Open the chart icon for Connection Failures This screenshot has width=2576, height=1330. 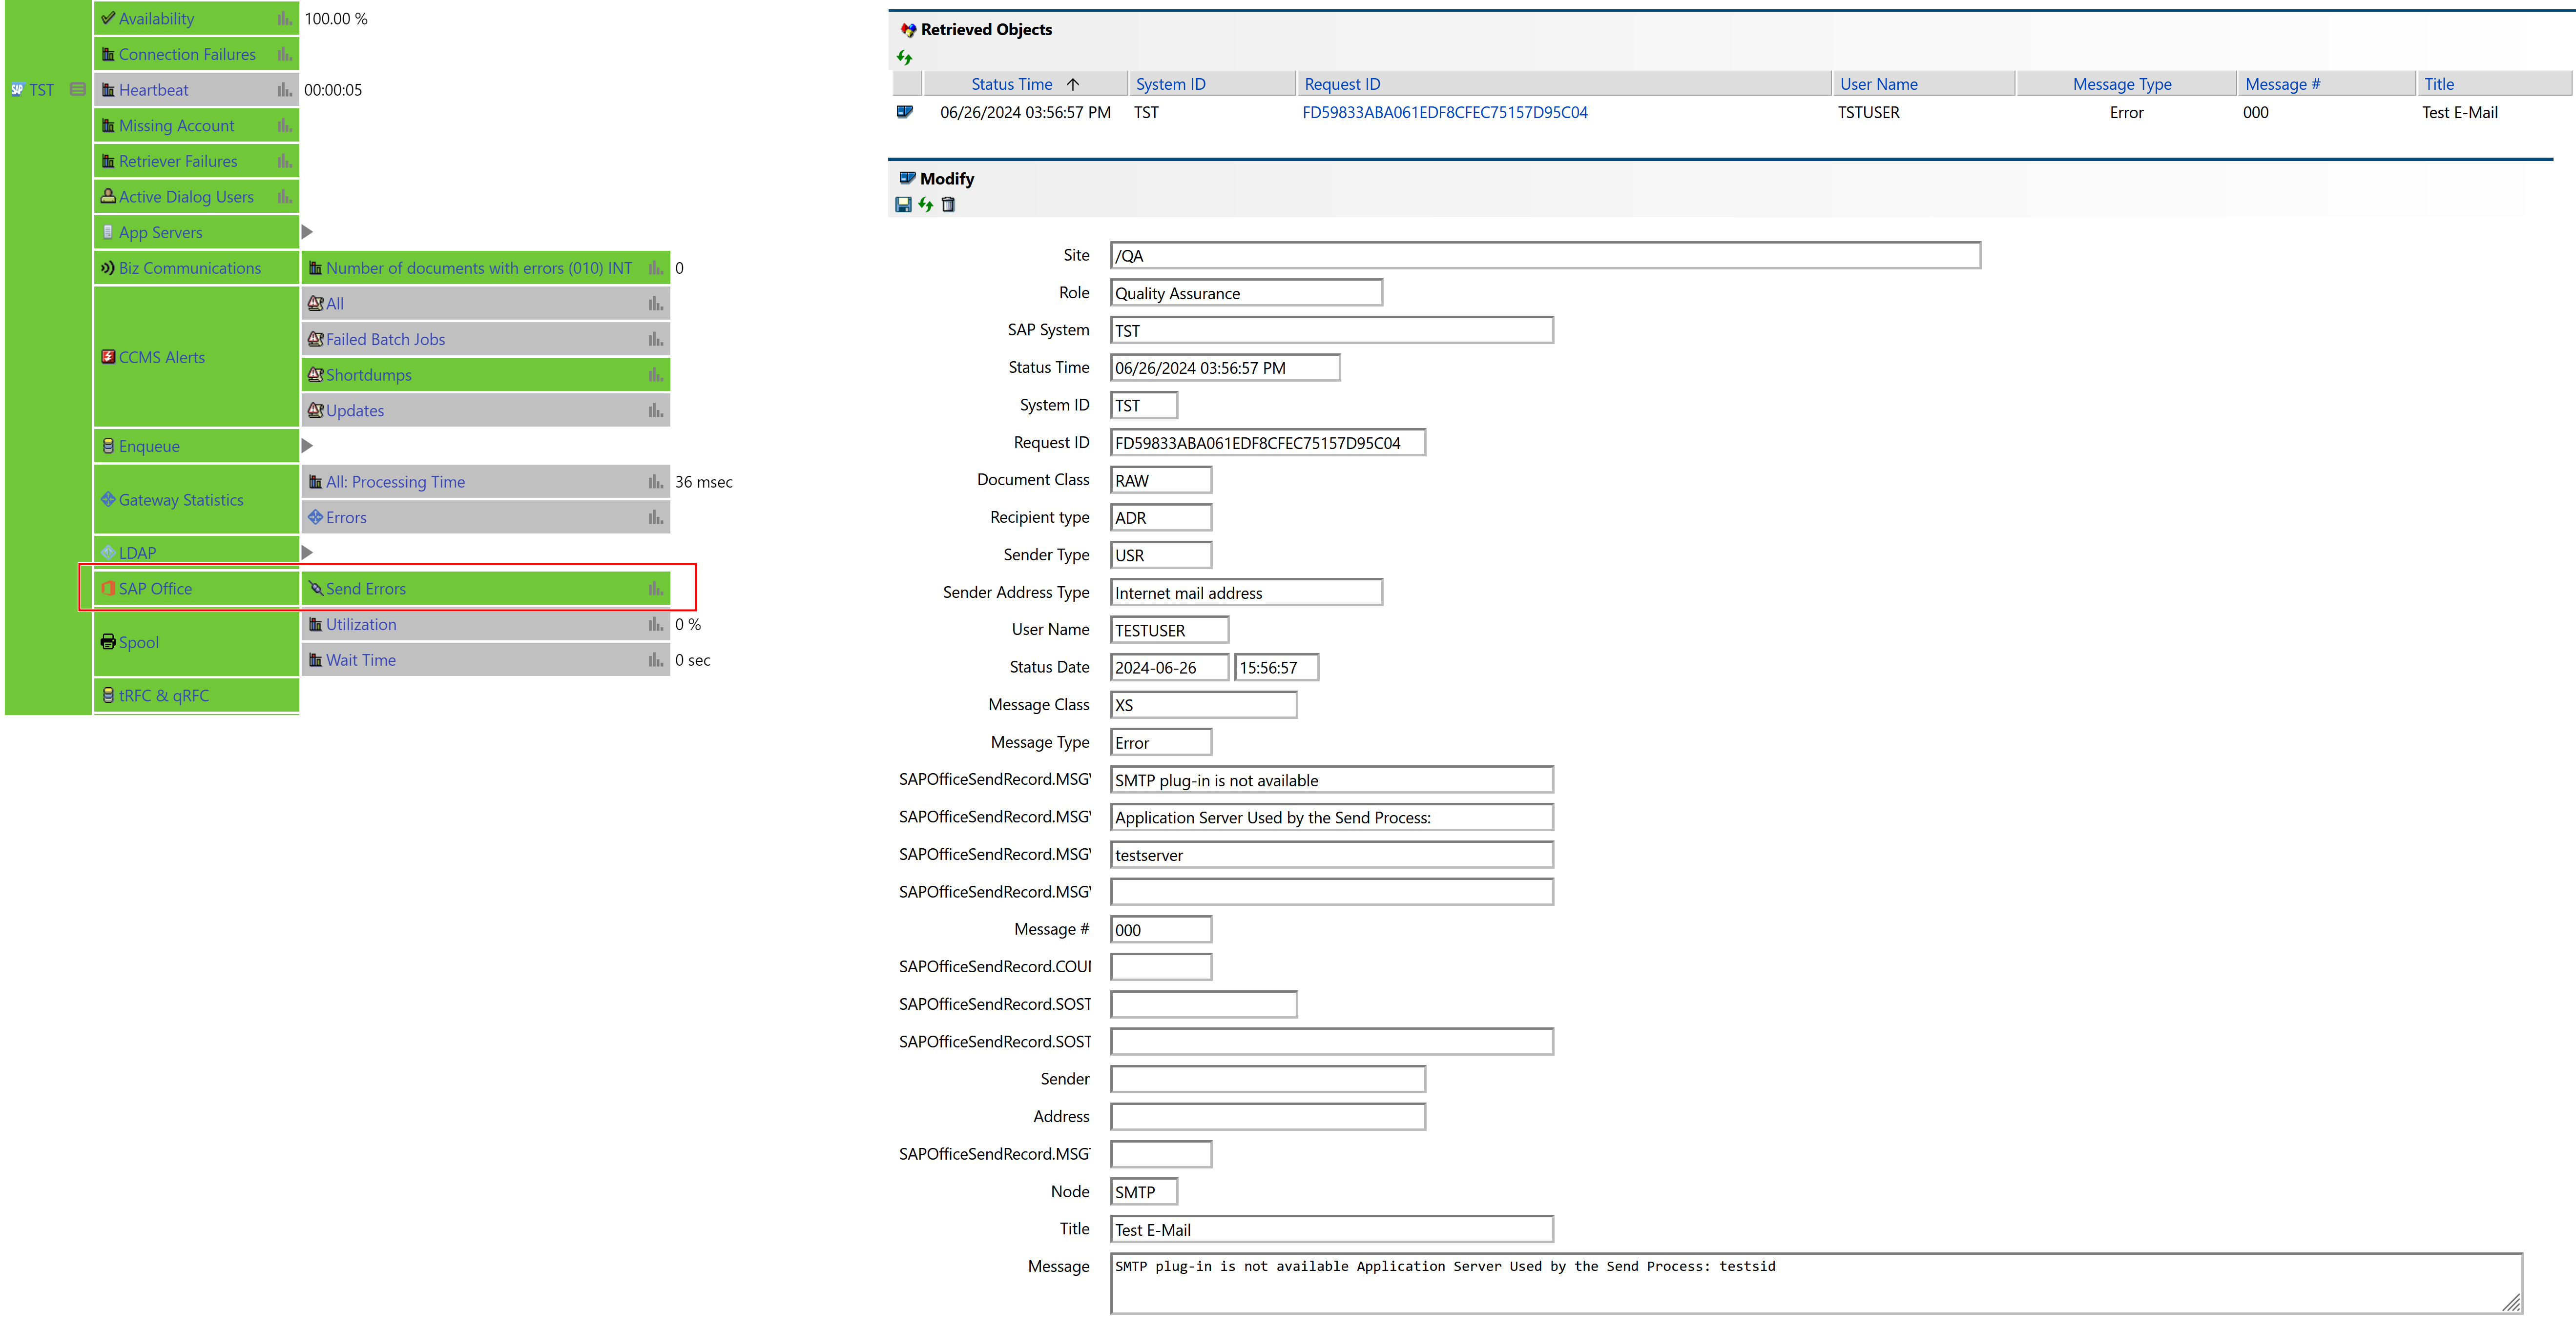pyautogui.click(x=285, y=55)
